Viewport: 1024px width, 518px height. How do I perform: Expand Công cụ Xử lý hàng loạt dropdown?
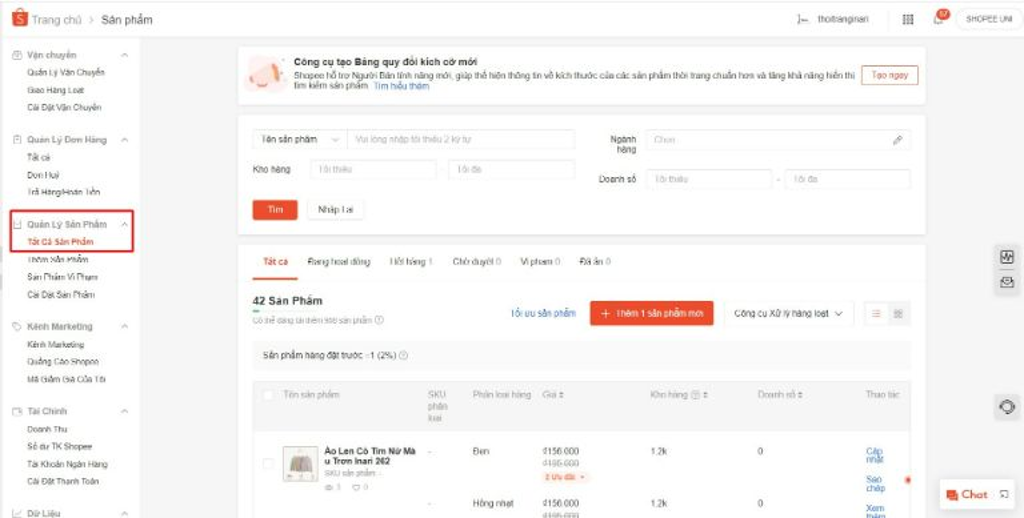point(788,313)
